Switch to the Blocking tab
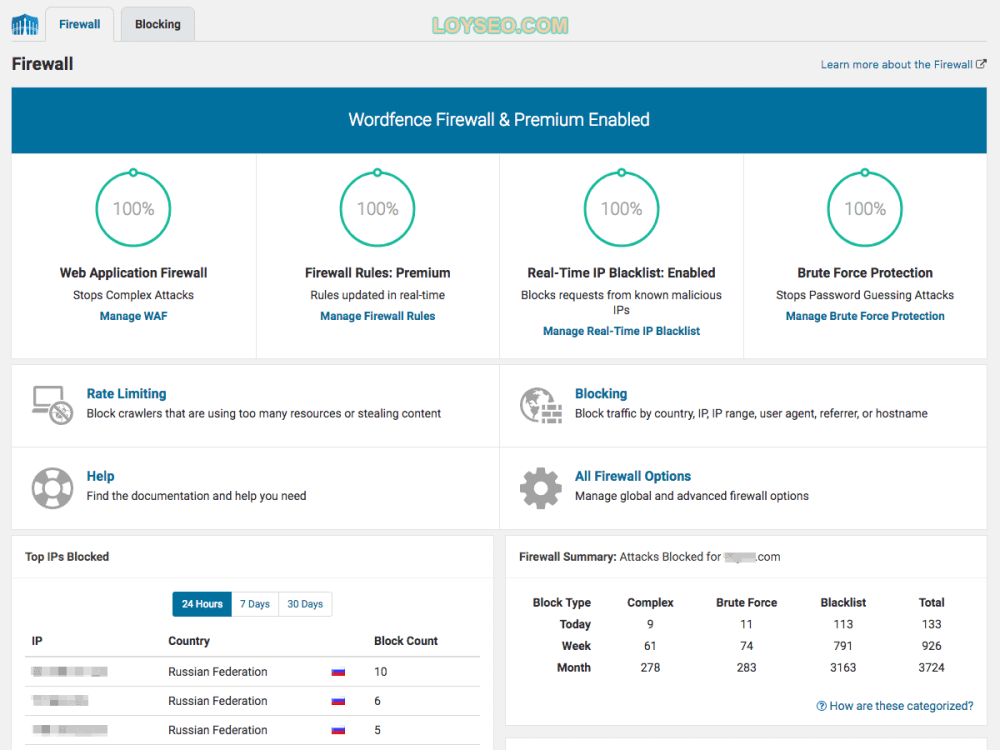 coord(158,24)
